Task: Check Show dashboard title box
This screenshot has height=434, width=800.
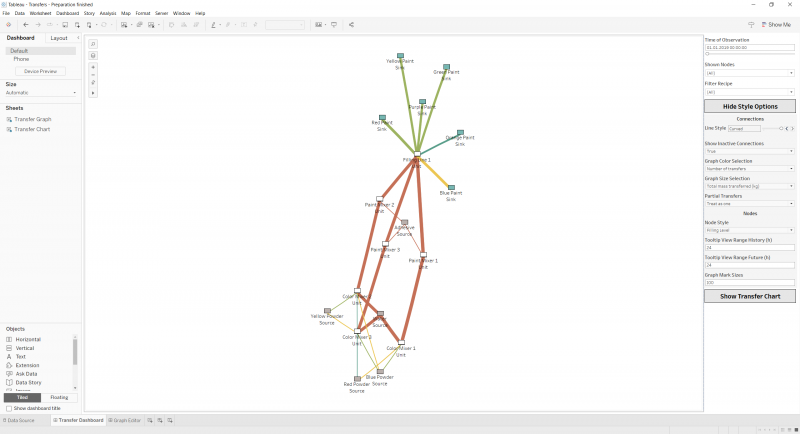Action: 9,409
